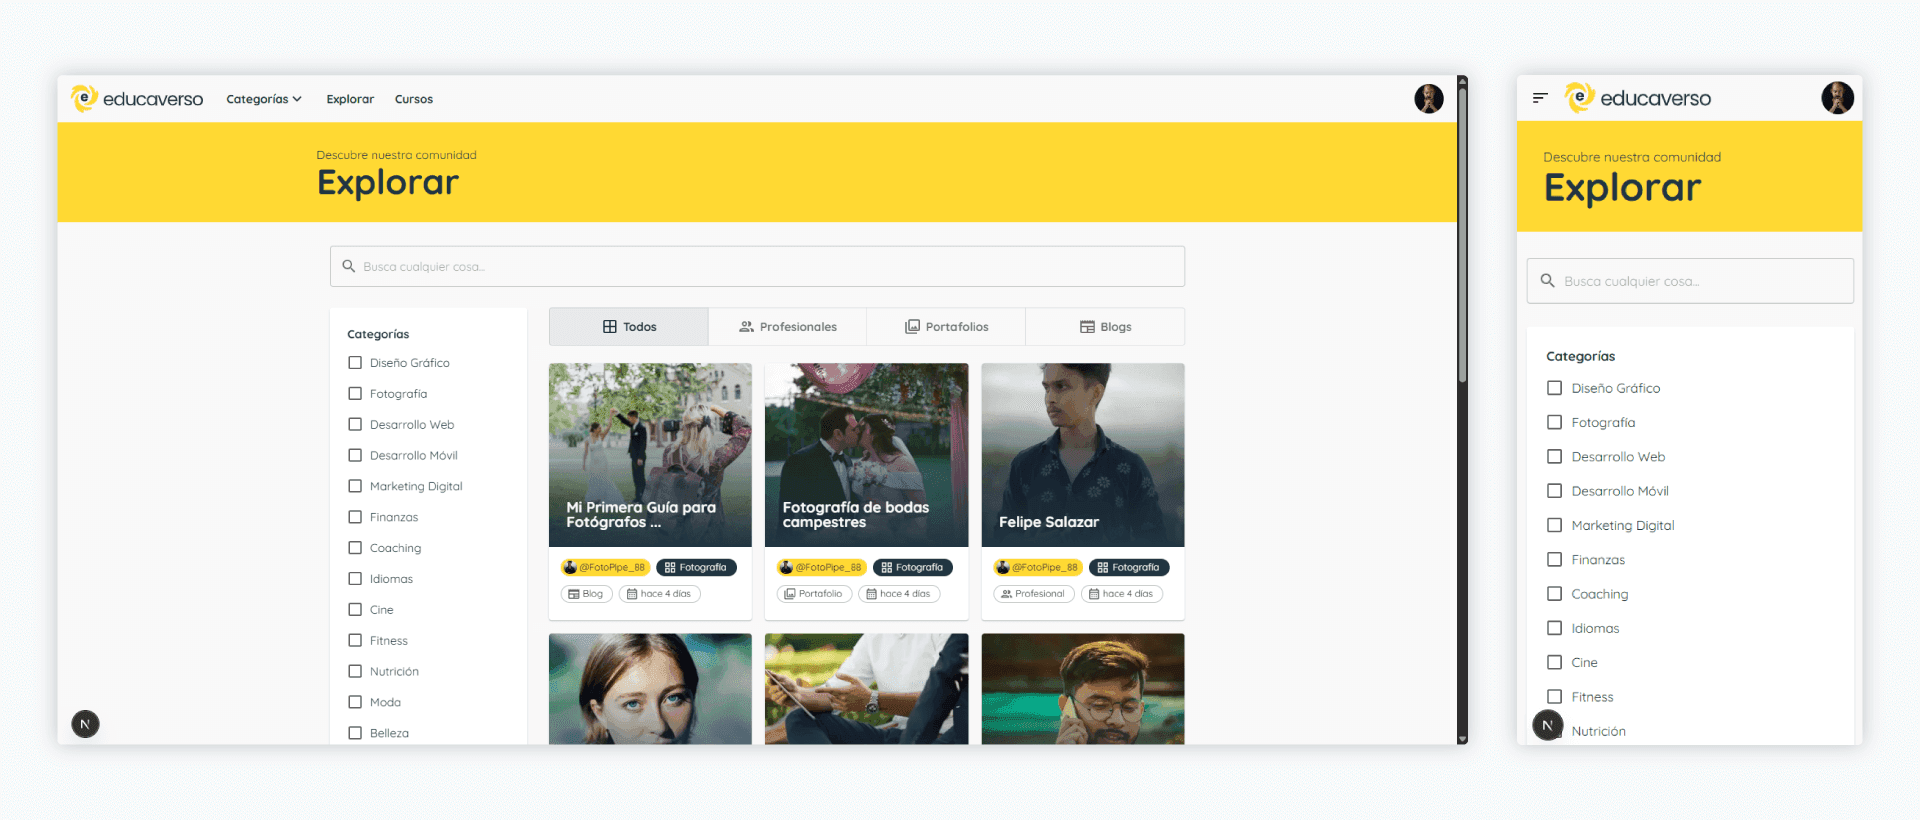
Task: Click the educaverso logo in desktop header
Action: pyautogui.click(x=137, y=99)
